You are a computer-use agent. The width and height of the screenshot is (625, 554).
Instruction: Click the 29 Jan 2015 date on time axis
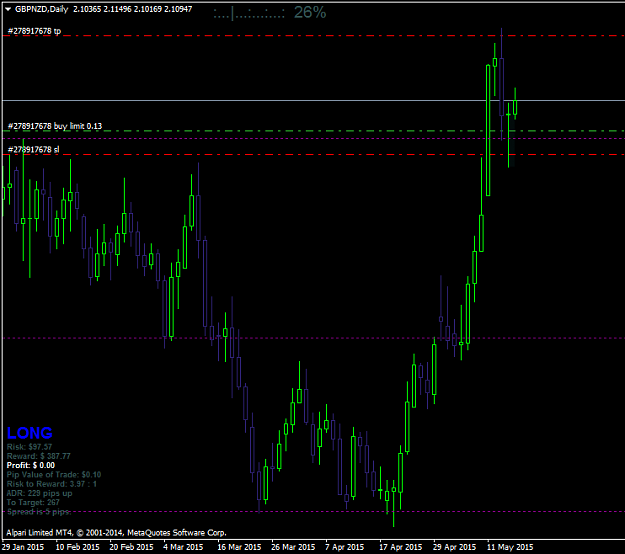click(x=23, y=547)
